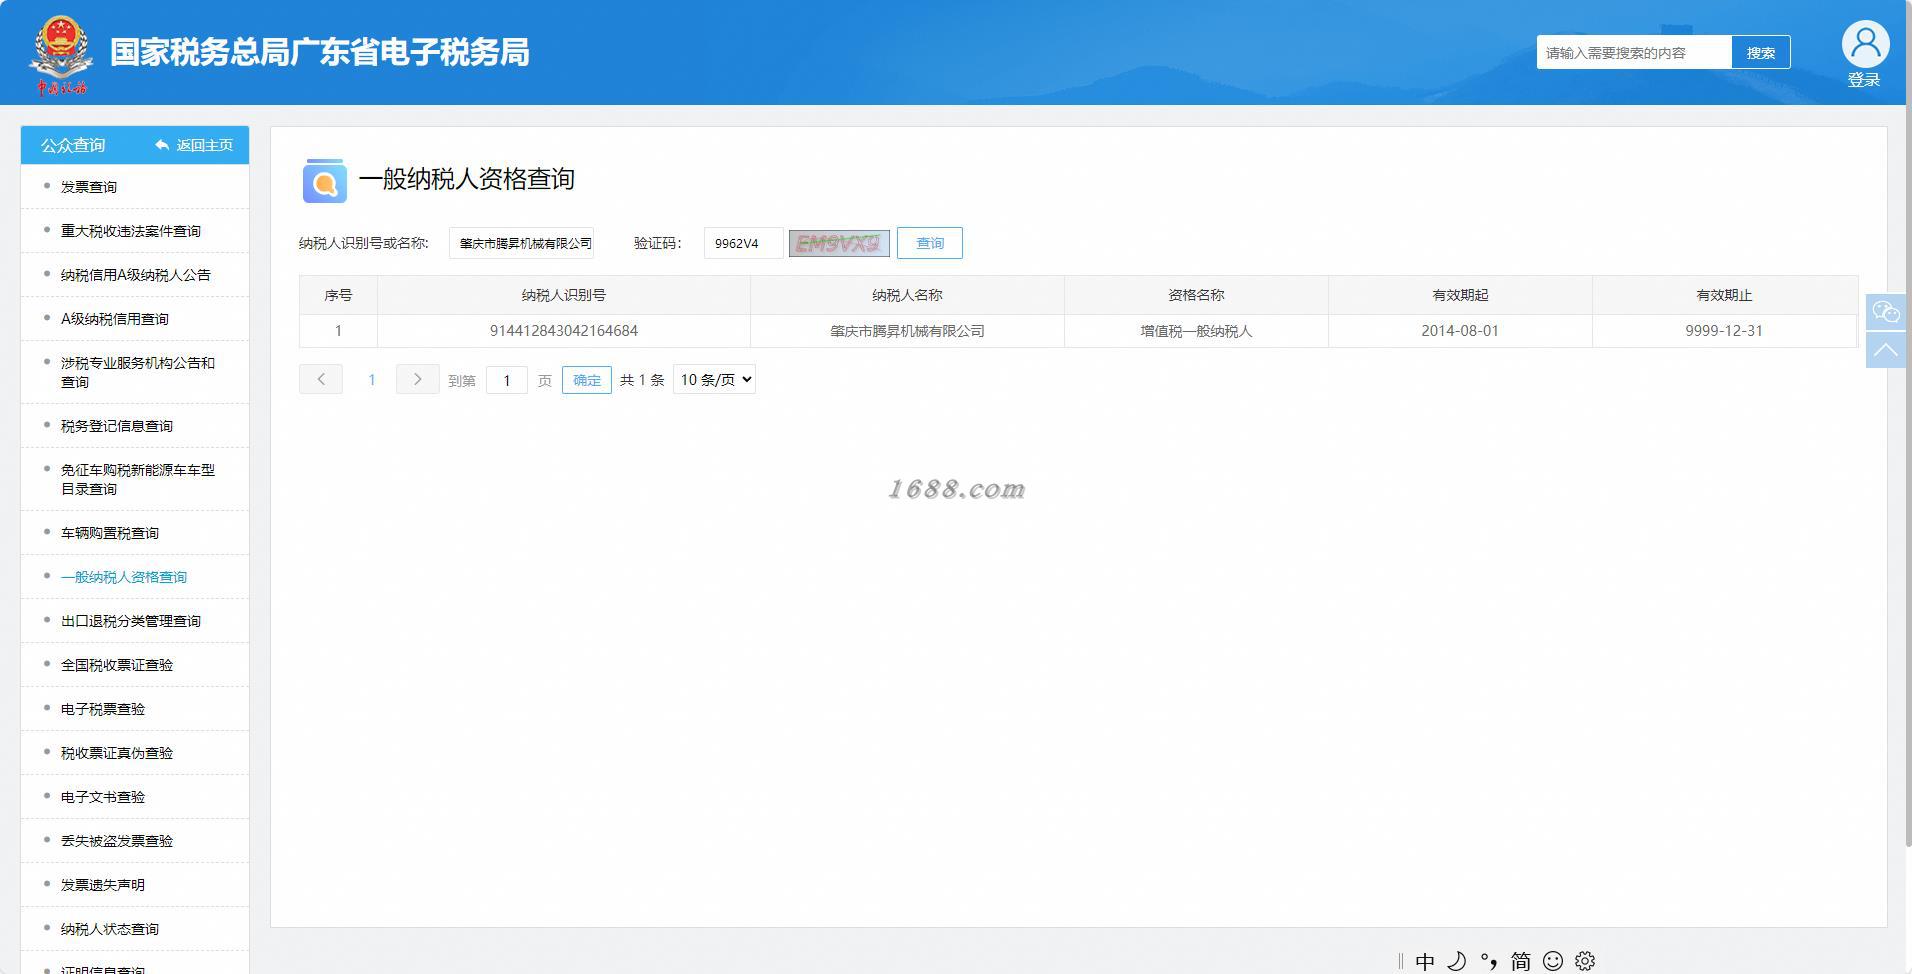Toggle the IME moon half-width icon

coord(1457,961)
